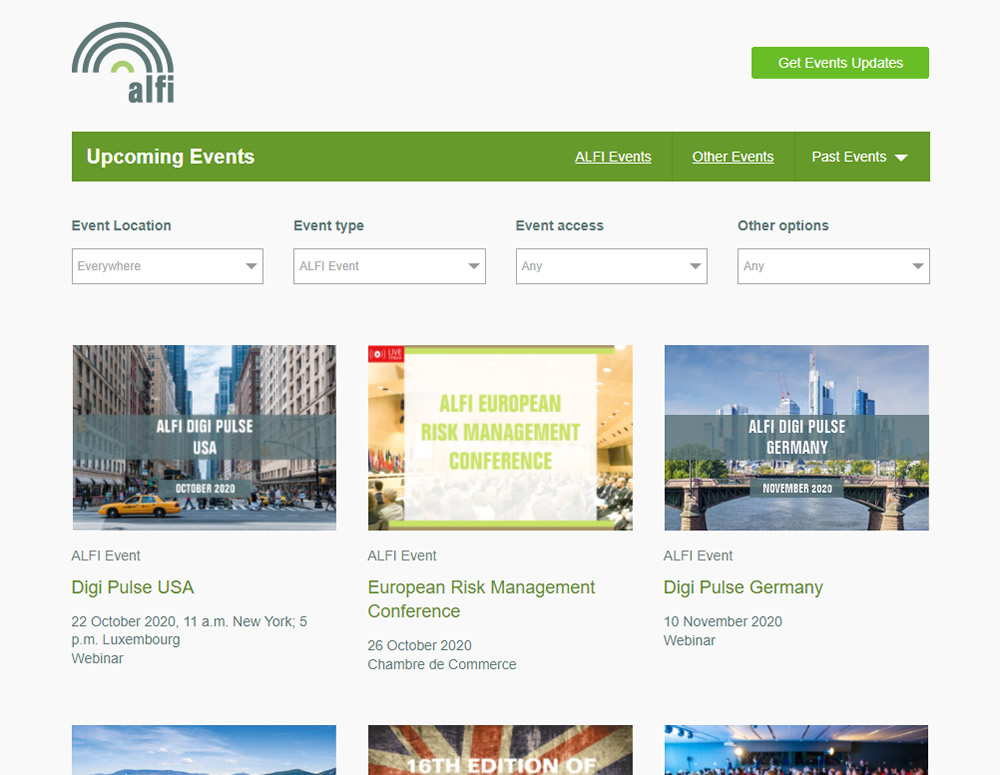Open the Event Location dropdown
Image resolution: width=1000 pixels, height=775 pixels.
pyautogui.click(x=167, y=266)
